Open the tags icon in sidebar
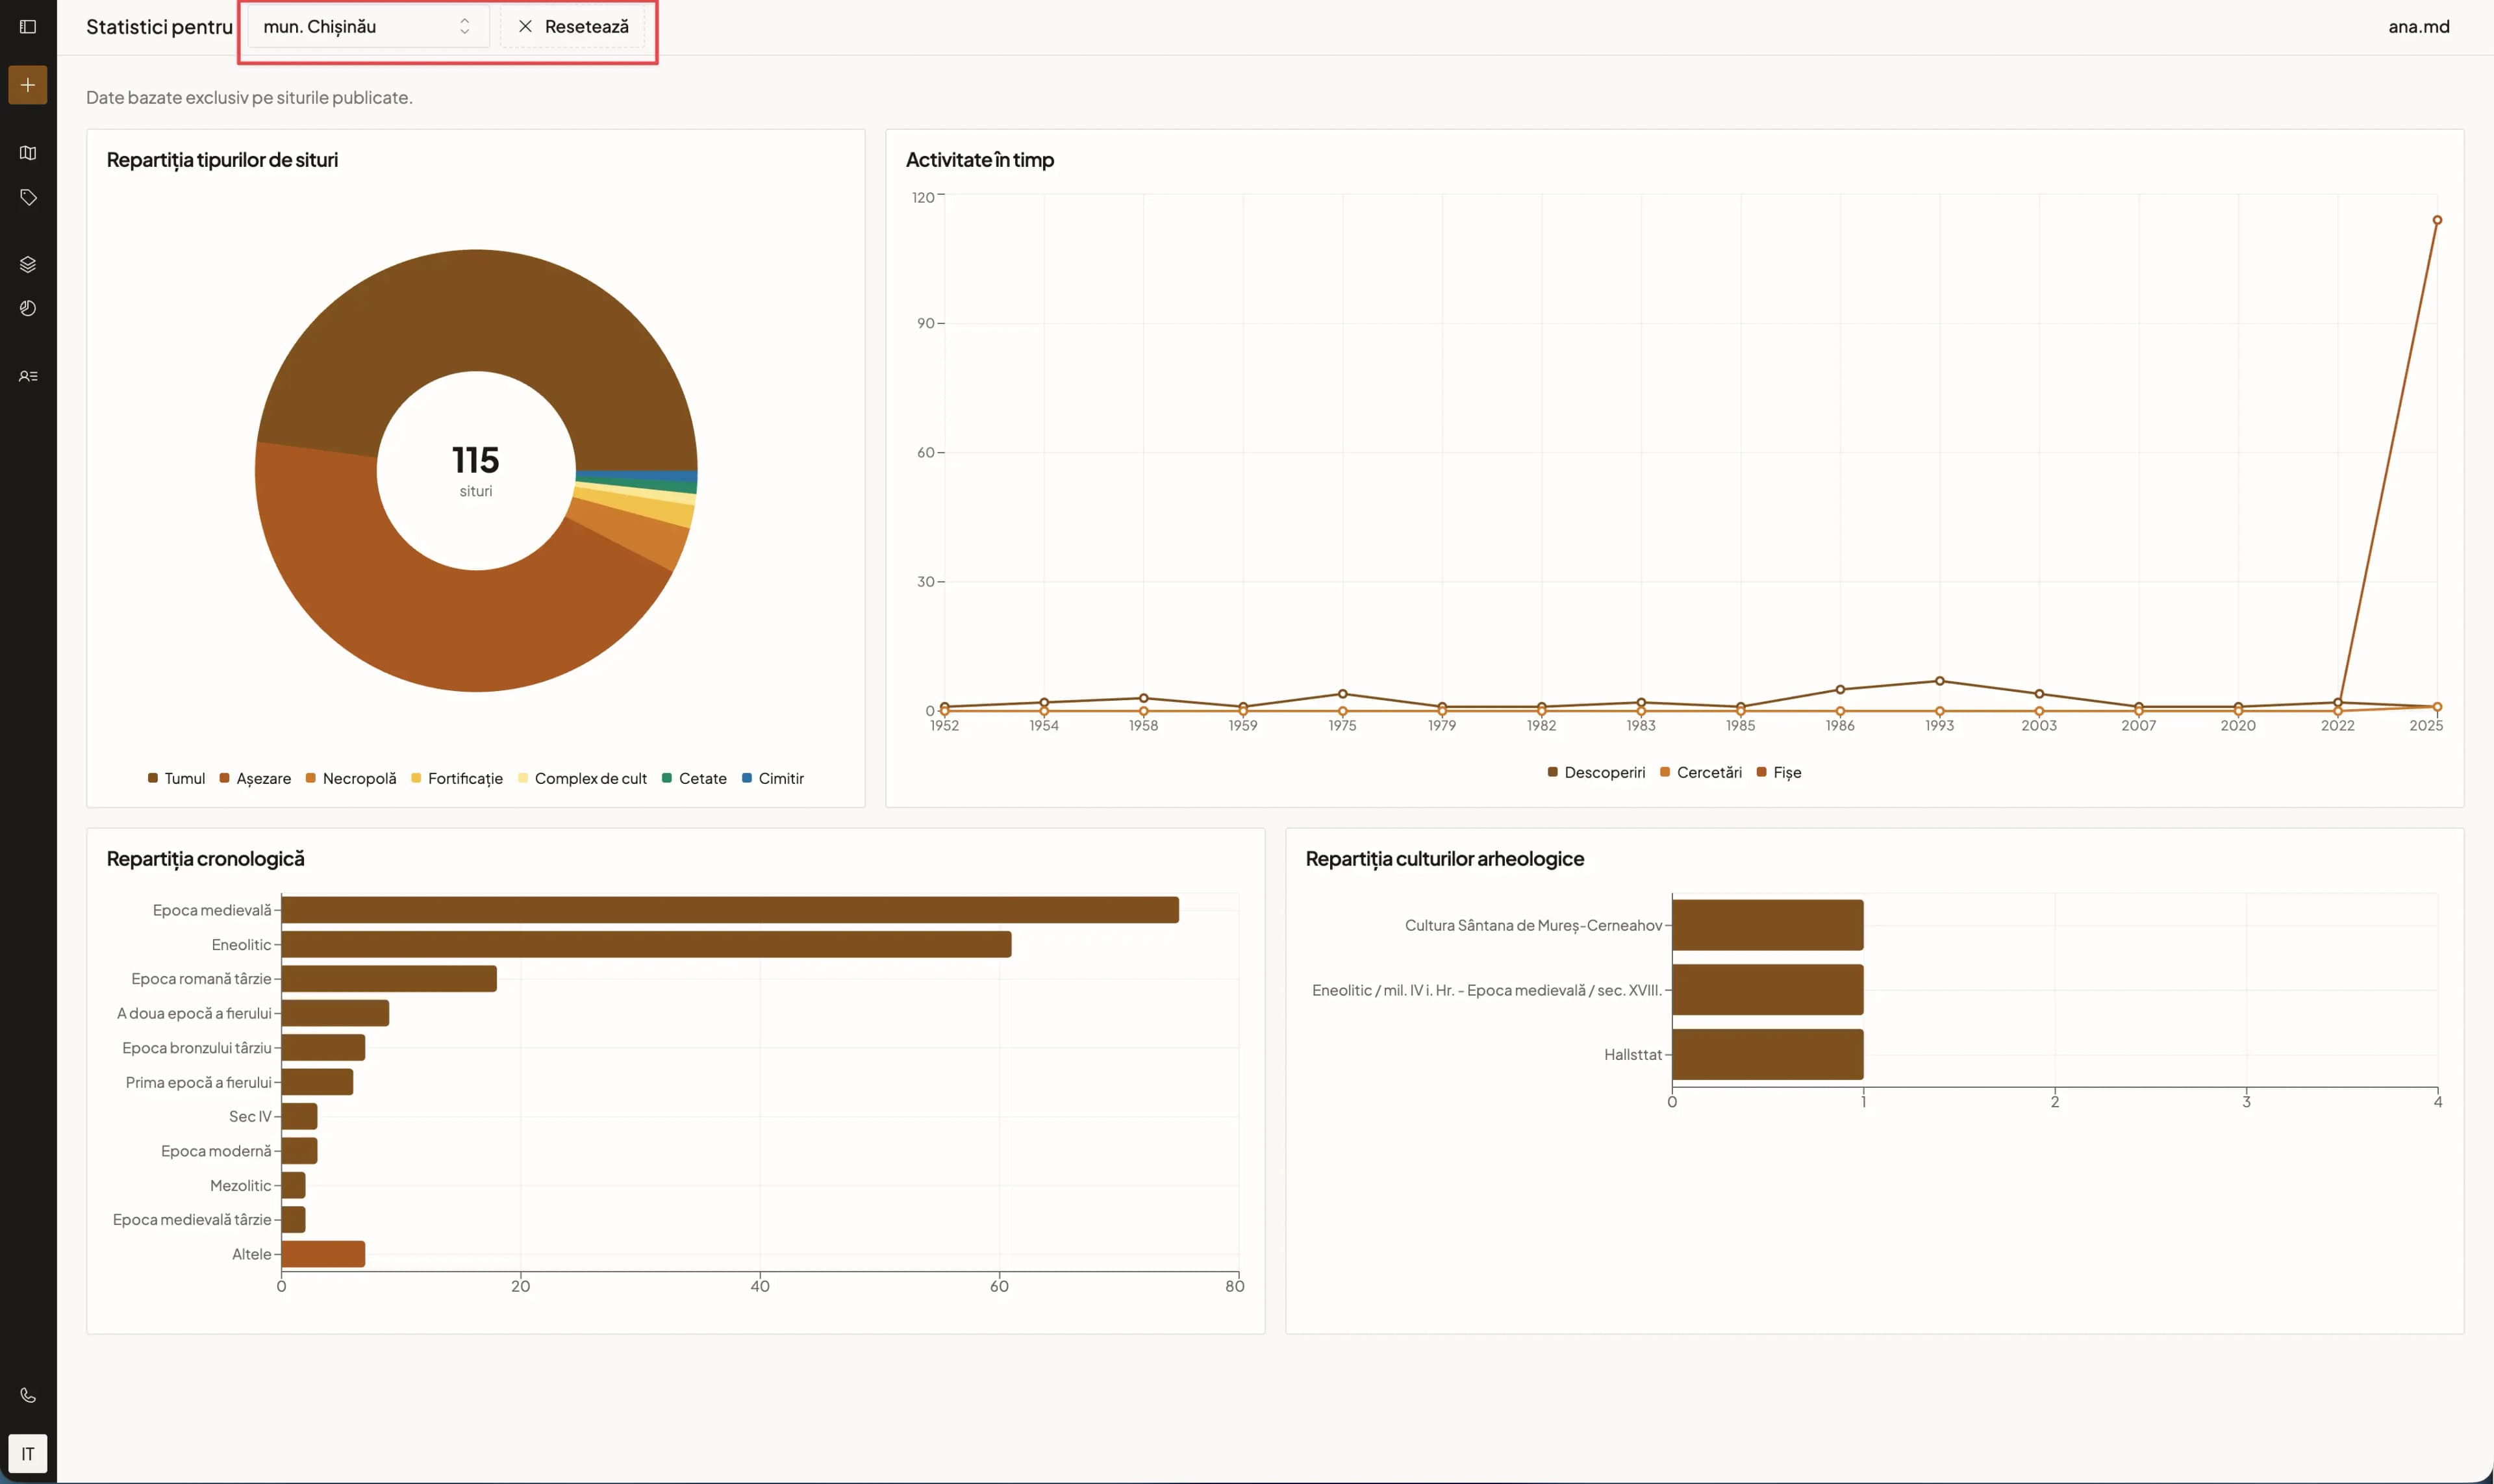This screenshot has width=2494, height=1484. [28, 197]
